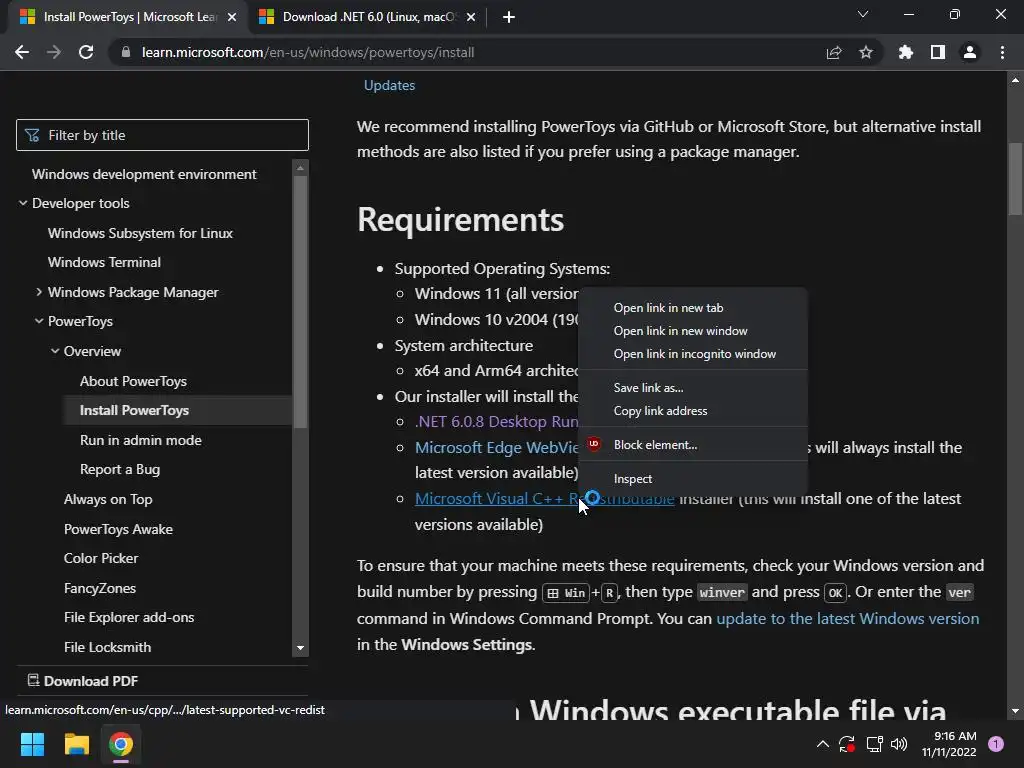
Task: Show hidden system tray icons
Action: (x=823, y=744)
